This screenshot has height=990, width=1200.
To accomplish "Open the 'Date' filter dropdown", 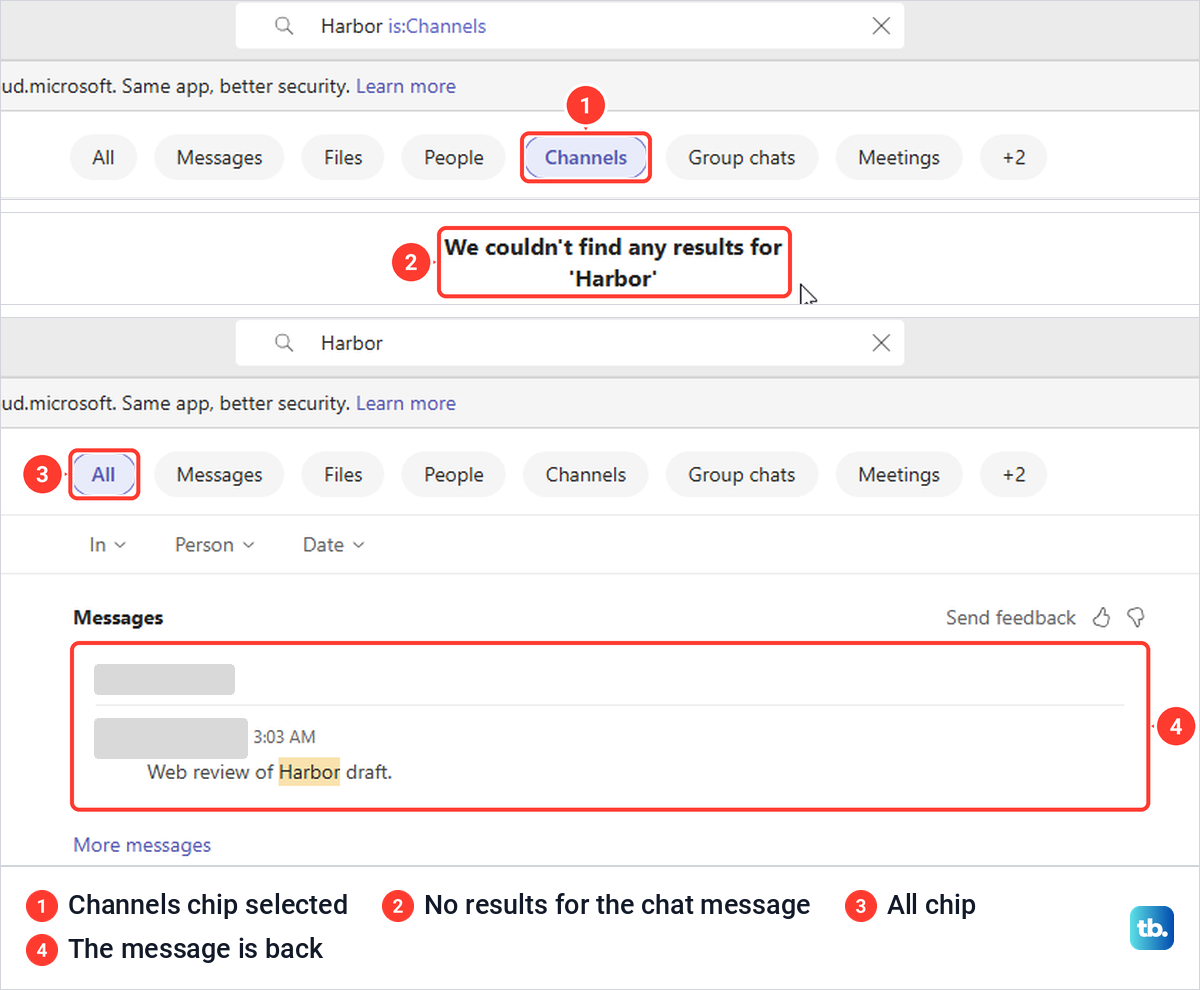I will point(334,545).
